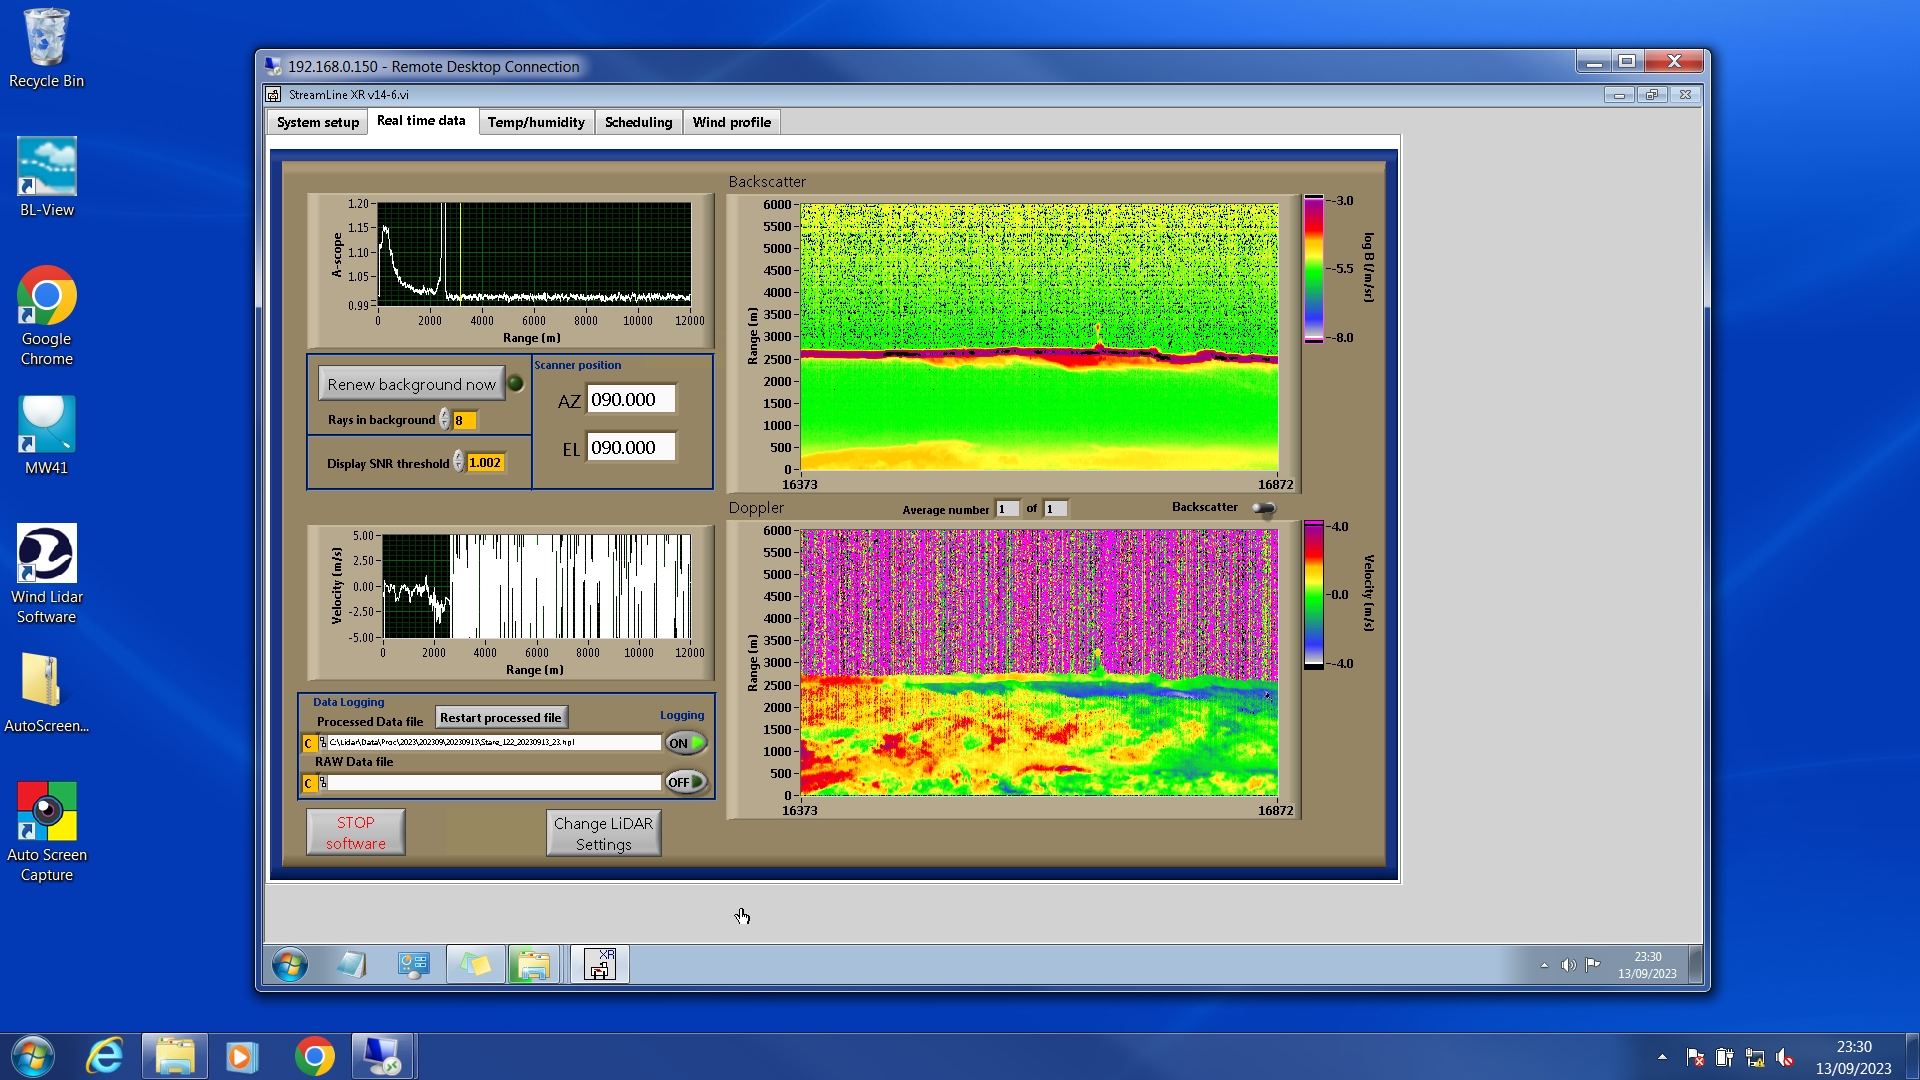This screenshot has width=1920, height=1080.
Task: Turn off processed data Logging ON switch
Action: coord(686,743)
